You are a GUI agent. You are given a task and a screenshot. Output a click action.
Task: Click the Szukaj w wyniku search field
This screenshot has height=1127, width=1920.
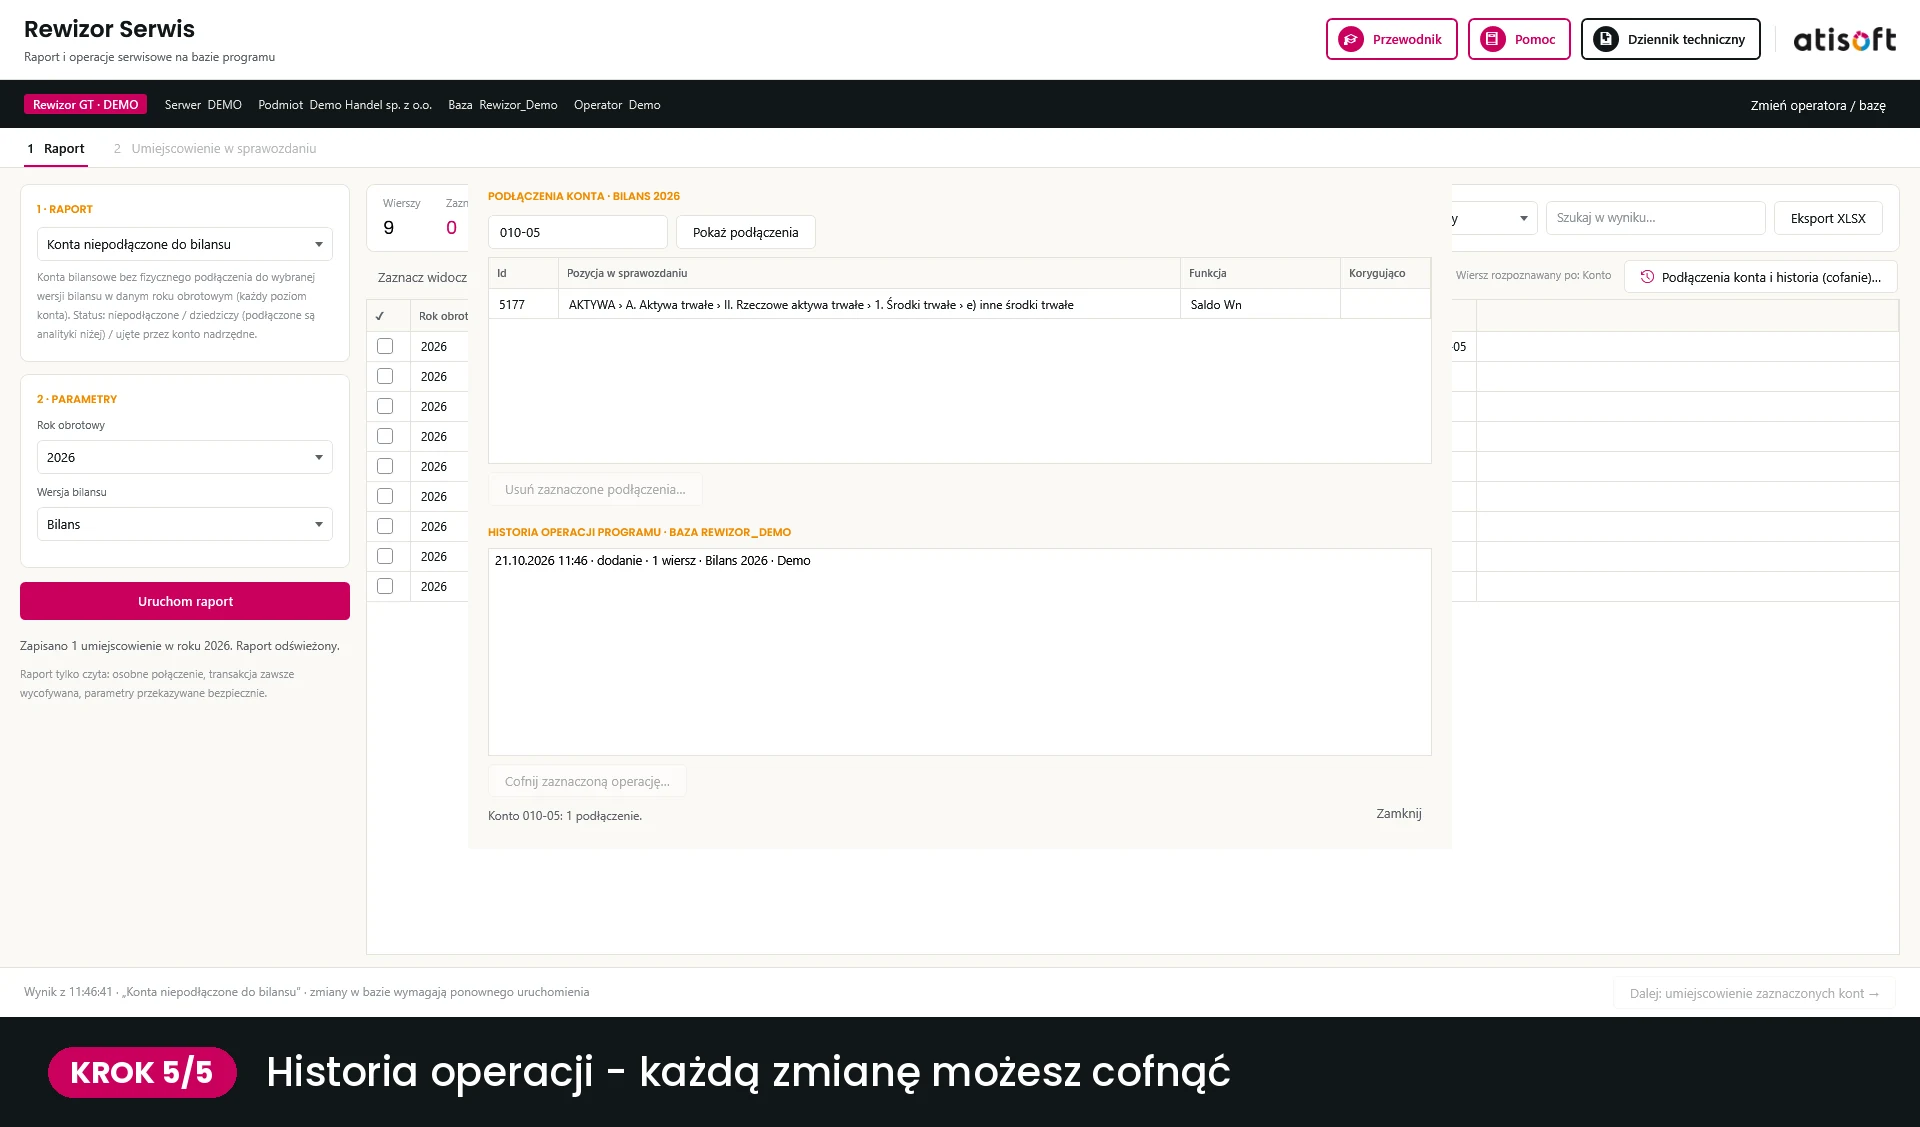click(x=1655, y=217)
